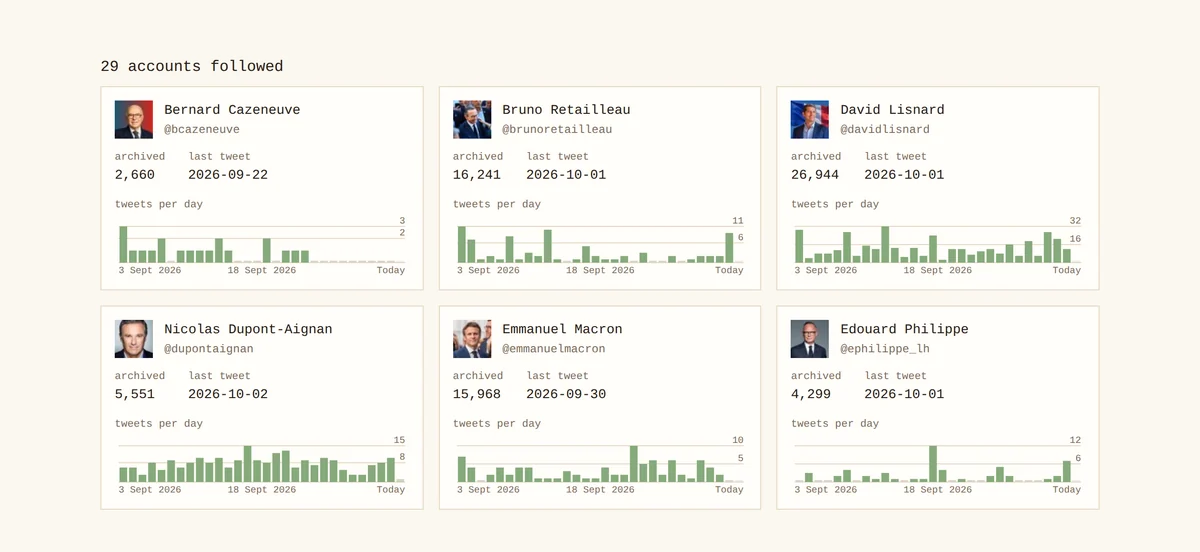Screen dimensions: 1200x552
Task: Click archived count 5,551
Action: [x=135, y=395]
